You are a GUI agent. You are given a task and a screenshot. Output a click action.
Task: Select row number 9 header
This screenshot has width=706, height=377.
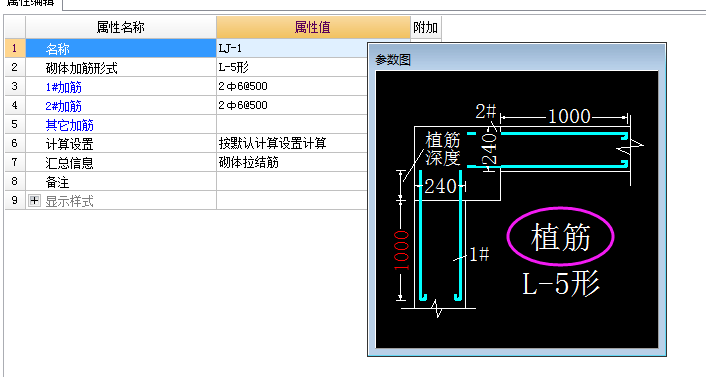pyautogui.click(x=15, y=200)
